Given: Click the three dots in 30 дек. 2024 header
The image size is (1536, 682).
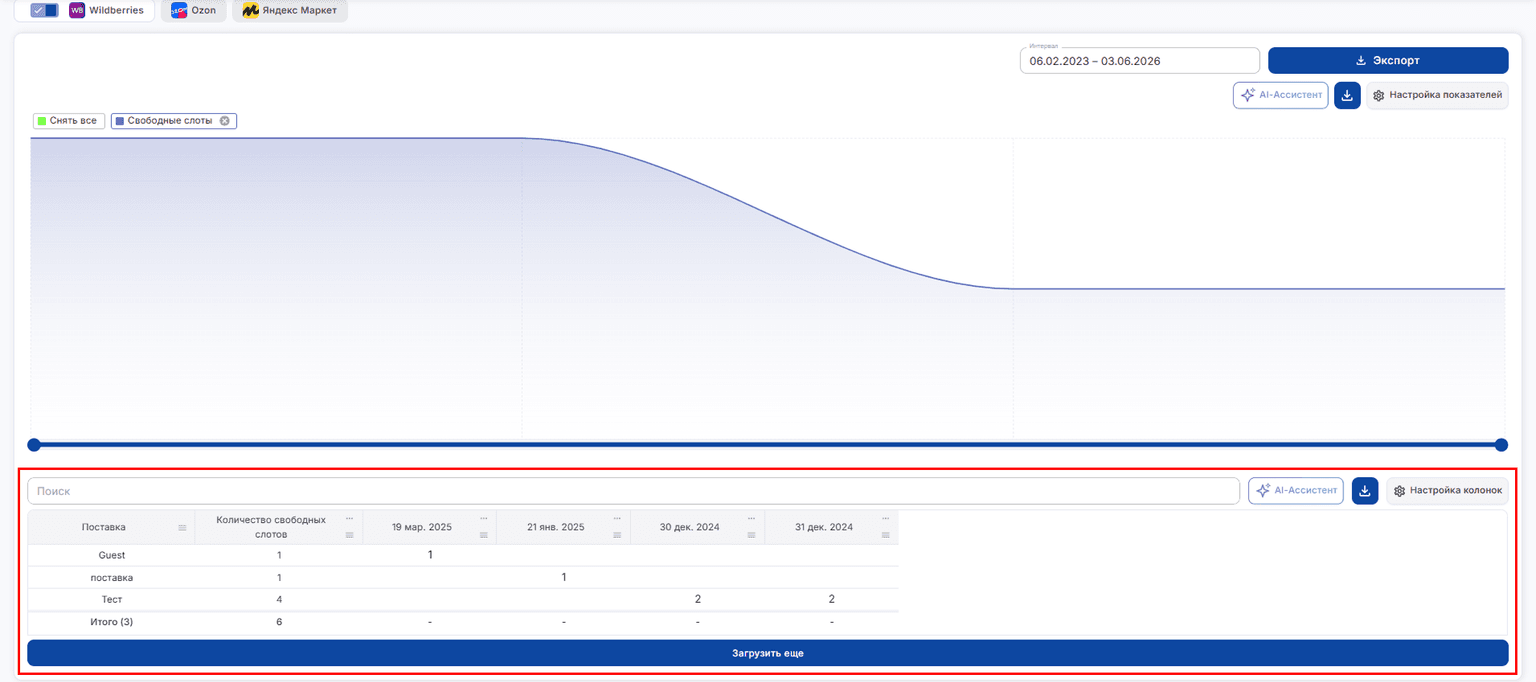Looking at the screenshot, I should (752, 518).
